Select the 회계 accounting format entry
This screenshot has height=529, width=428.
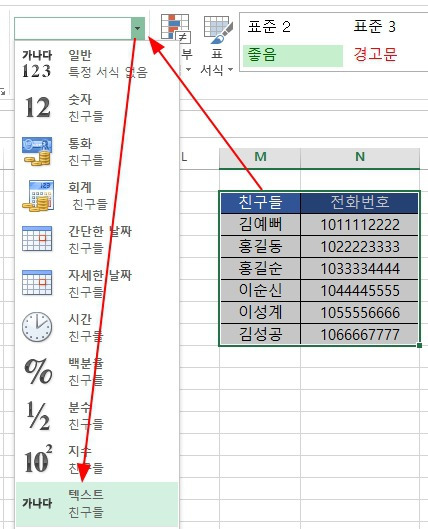coord(97,195)
